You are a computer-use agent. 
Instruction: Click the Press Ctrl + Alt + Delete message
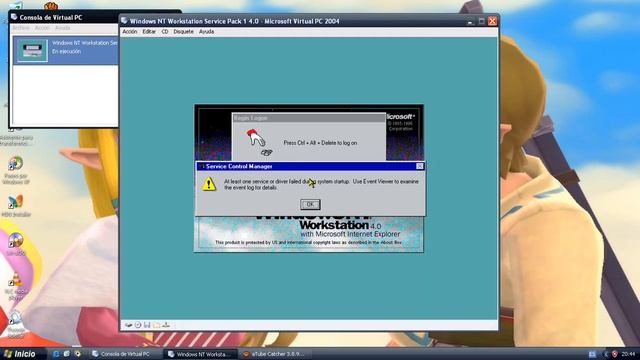(320, 143)
